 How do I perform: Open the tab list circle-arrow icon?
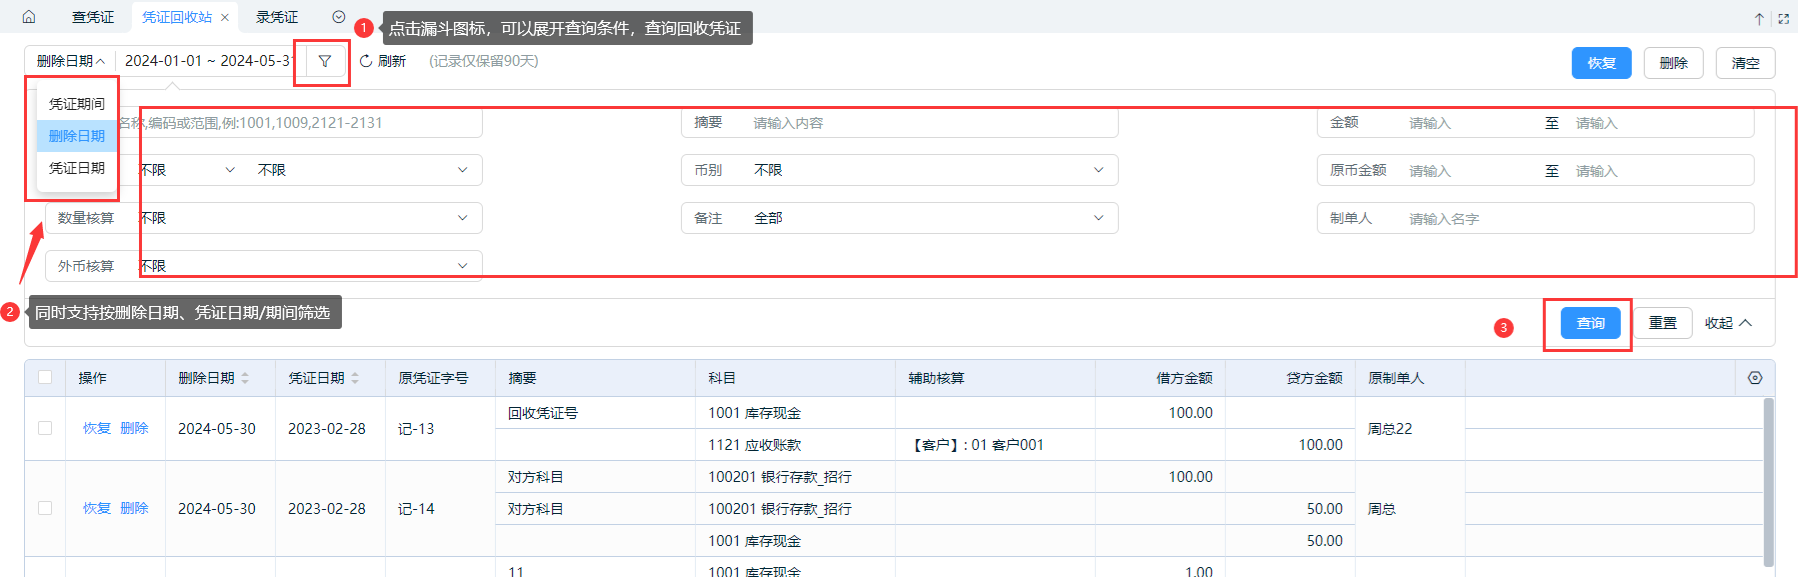[x=339, y=17]
